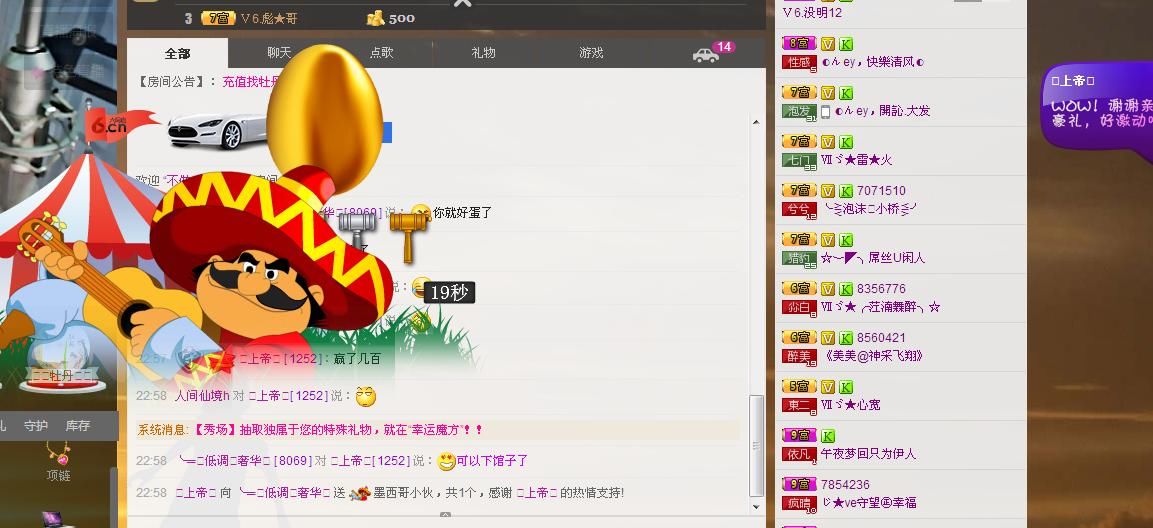This screenshot has width=1153, height=528.
Task: Click the squinting emoji in 人间仙境h message
Action: [x=365, y=396]
